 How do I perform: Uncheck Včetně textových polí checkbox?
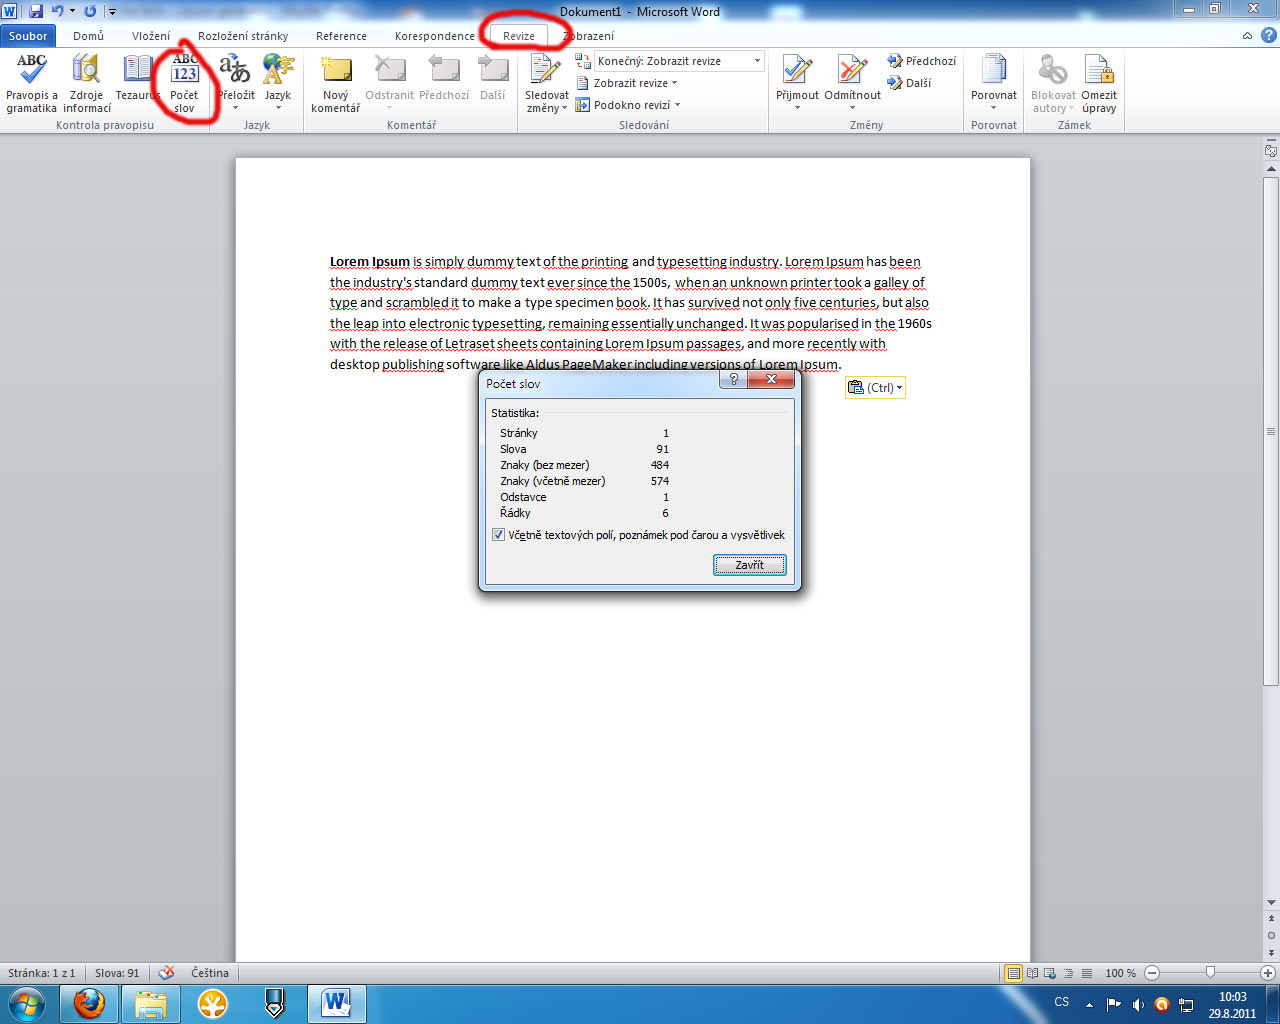click(498, 535)
